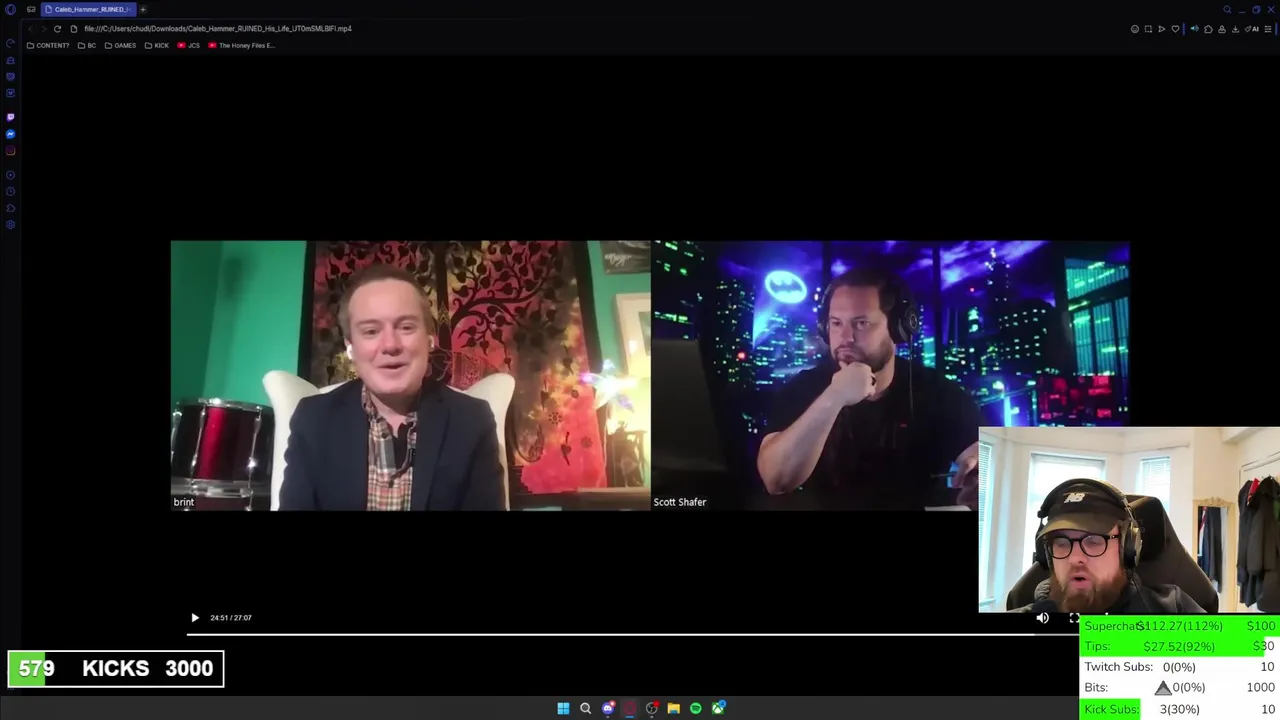Click the video frame showing brint
Screen dimensions: 1280x720
pos(410,375)
